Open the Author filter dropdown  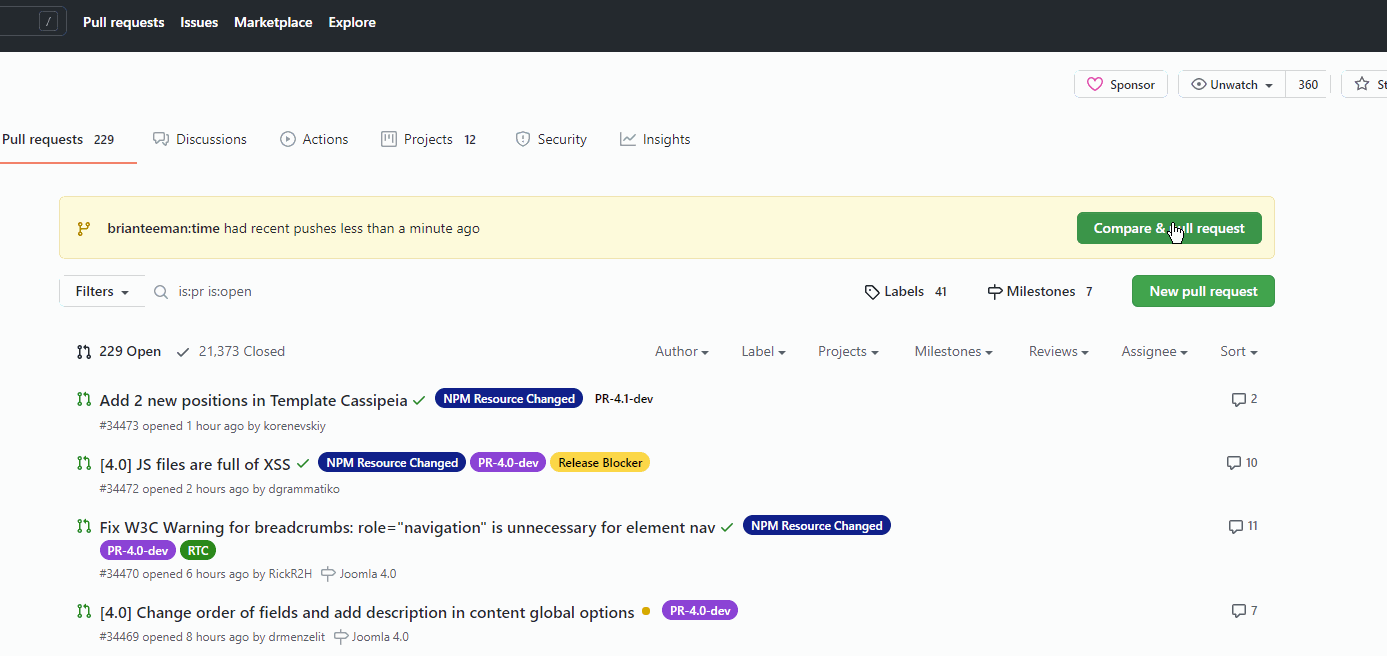pyautogui.click(x=682, y=352)
